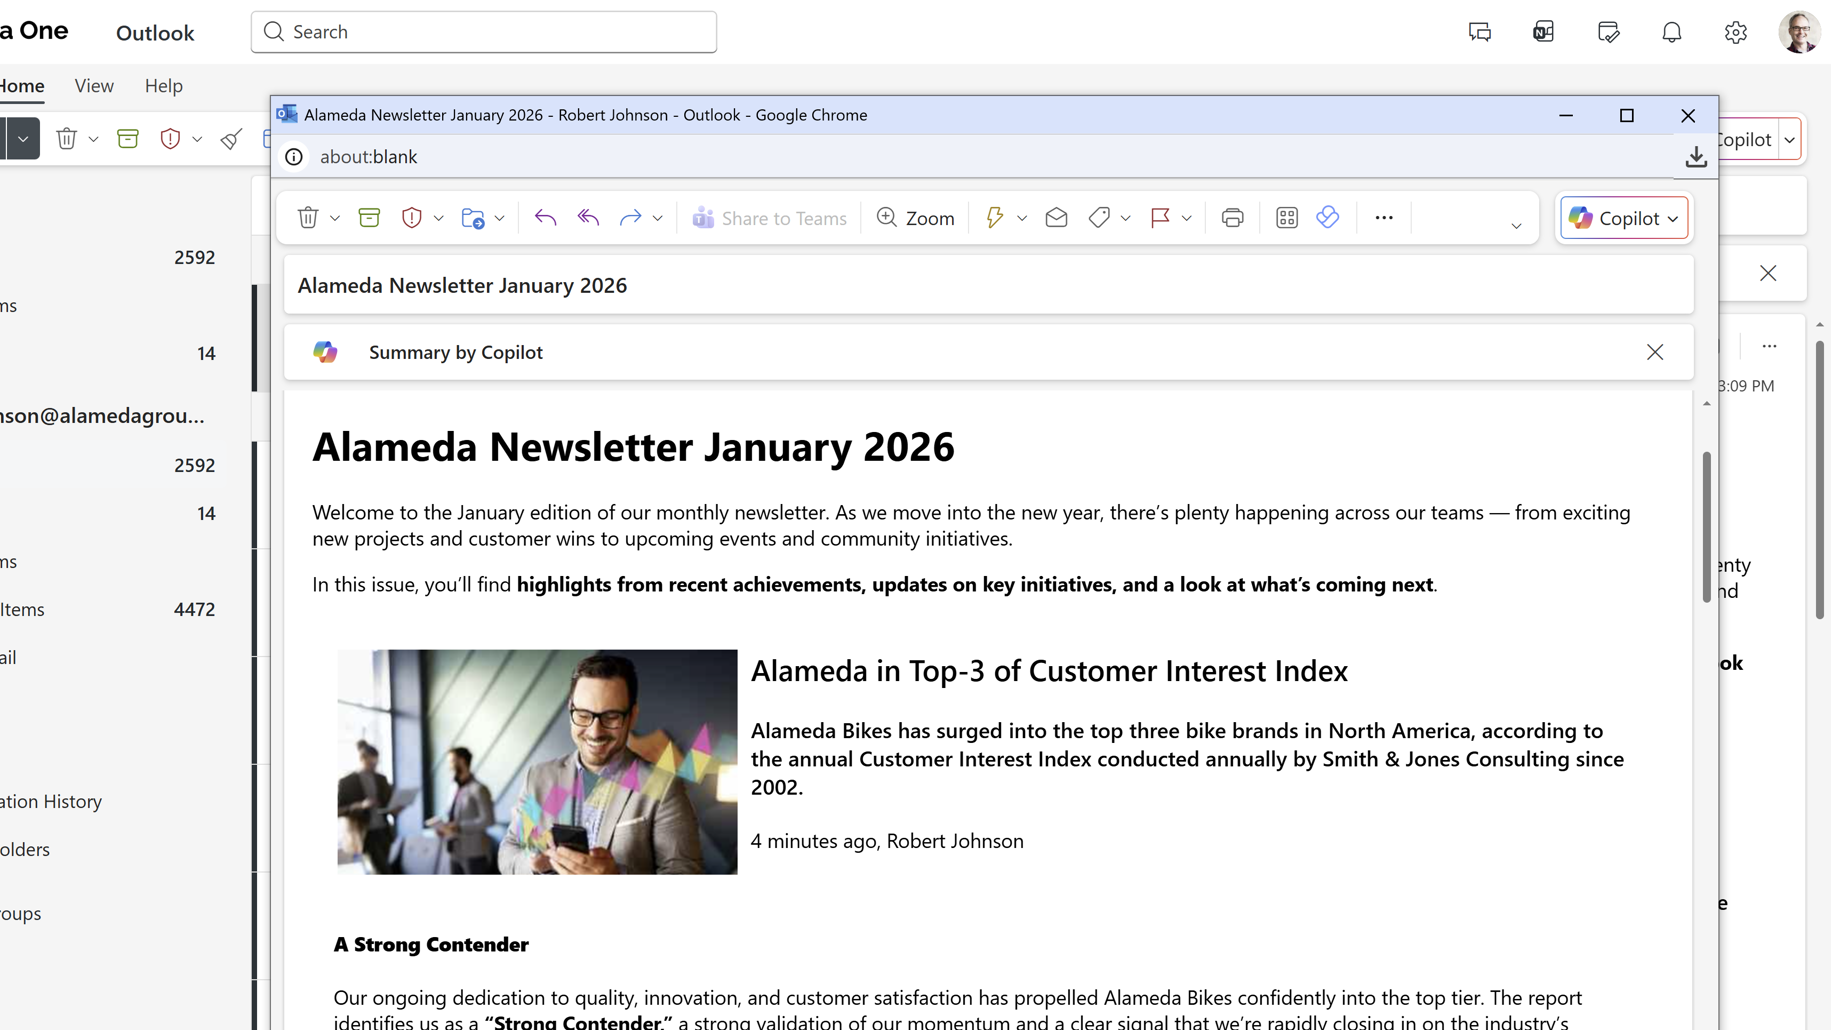Open the chat icon in Outlook header
Screen dimensions: 1831x1030
(x=1480, y=32)
